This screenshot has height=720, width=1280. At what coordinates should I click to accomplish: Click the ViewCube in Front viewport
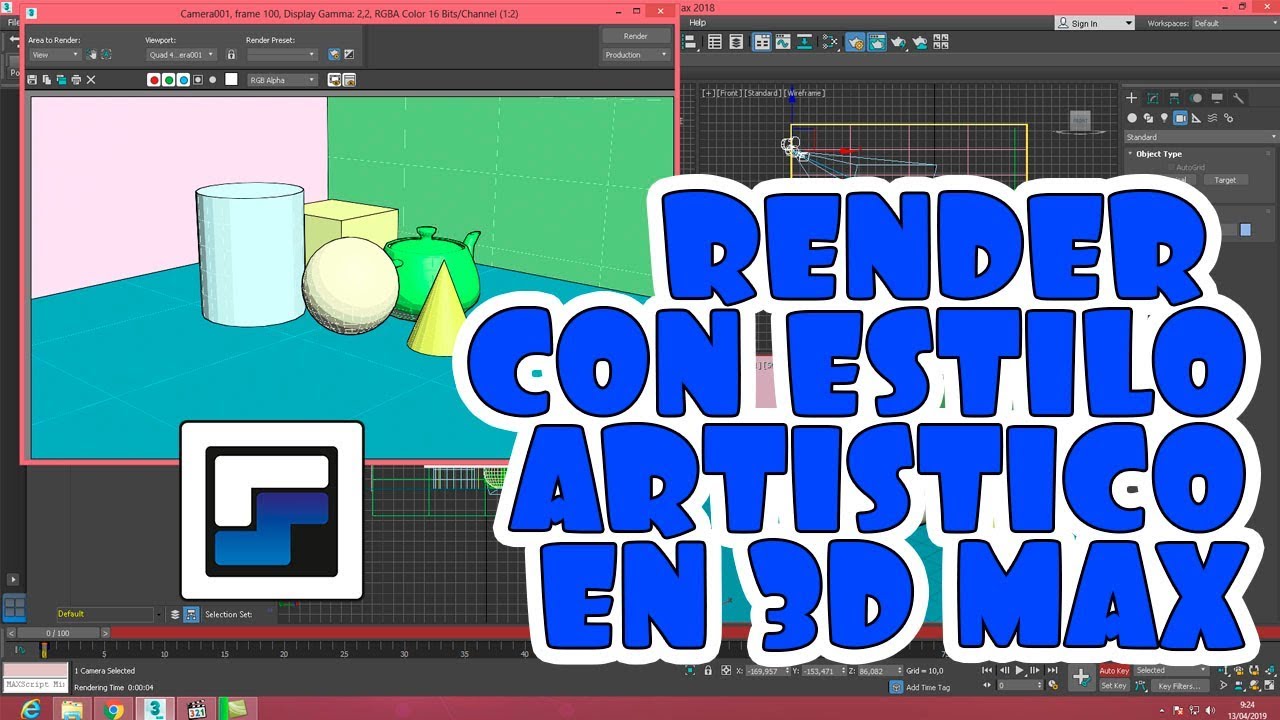1080,121
